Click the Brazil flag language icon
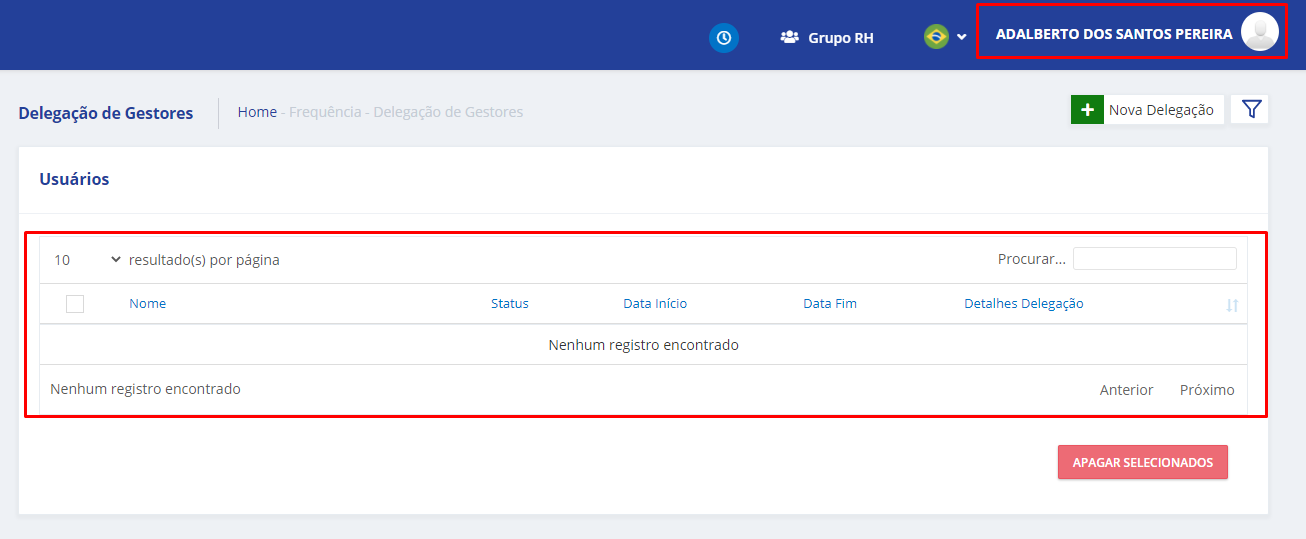The image size is (1306, 539). tap(936, 37)
